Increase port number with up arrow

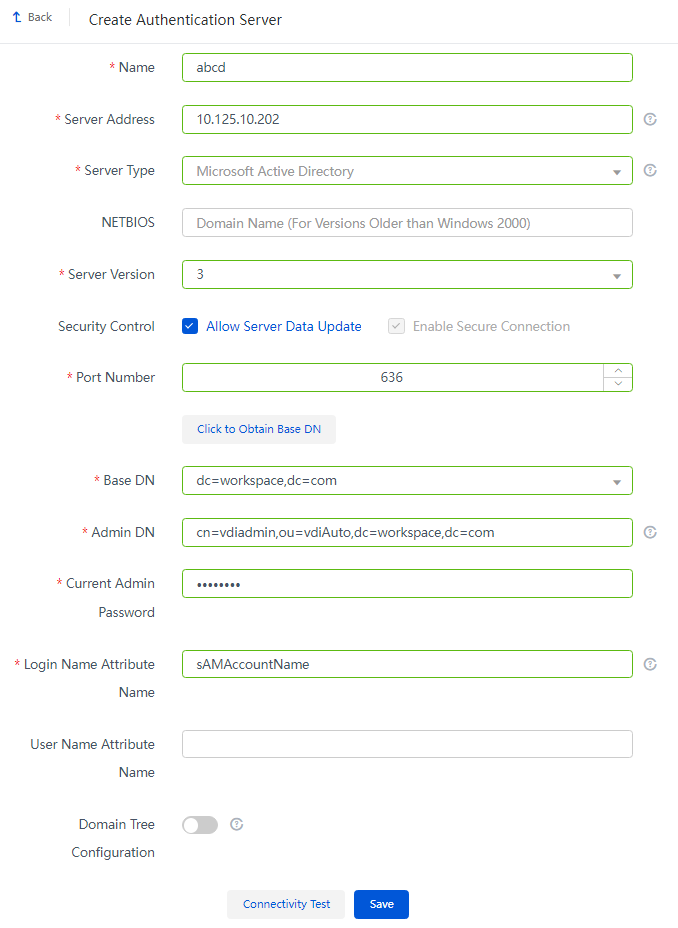click(618, 370)
